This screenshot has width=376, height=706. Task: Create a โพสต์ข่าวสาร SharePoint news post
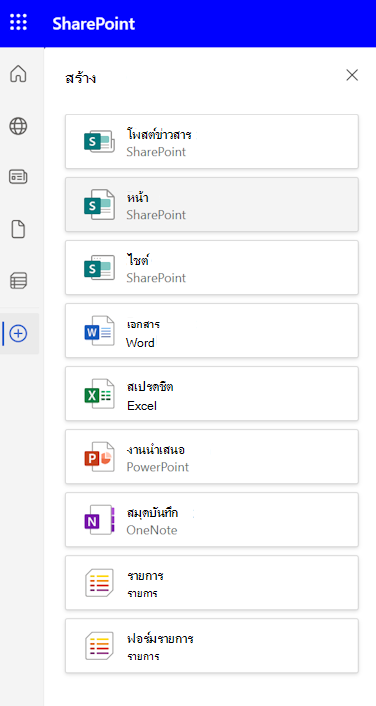pos(212,141)
